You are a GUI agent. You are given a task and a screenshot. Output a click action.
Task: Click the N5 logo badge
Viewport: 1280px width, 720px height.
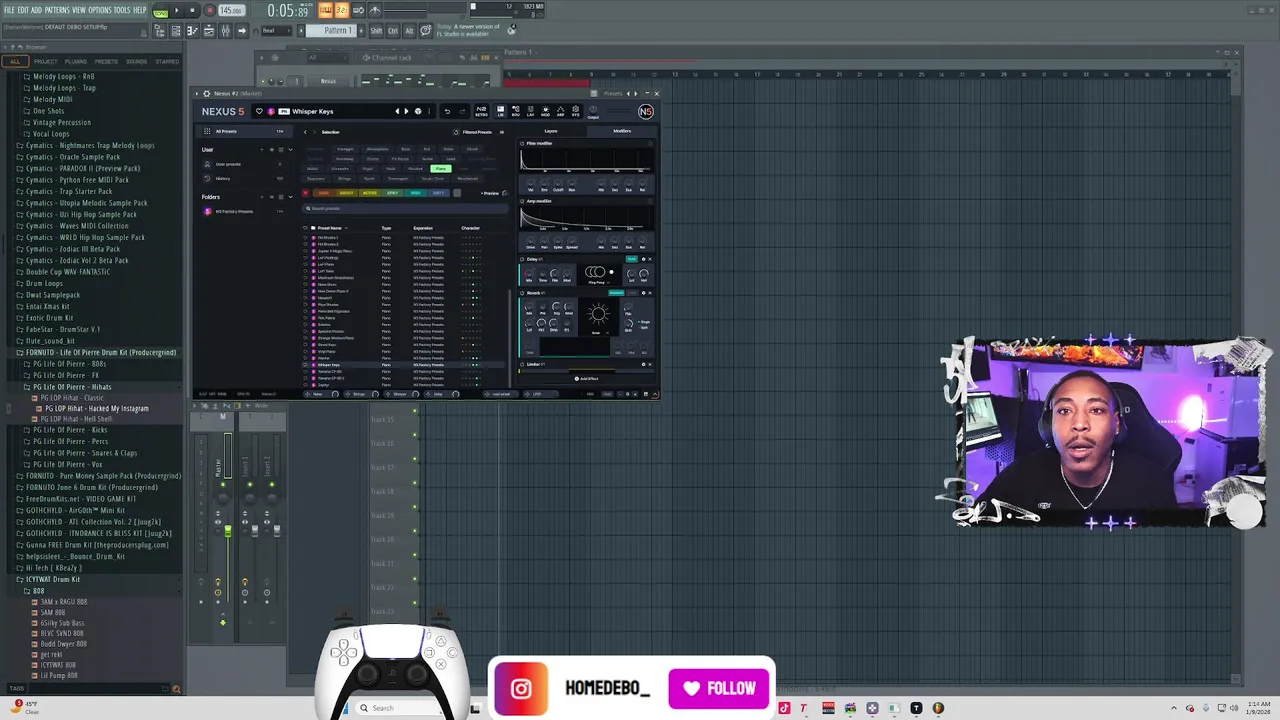pos(645,111)
